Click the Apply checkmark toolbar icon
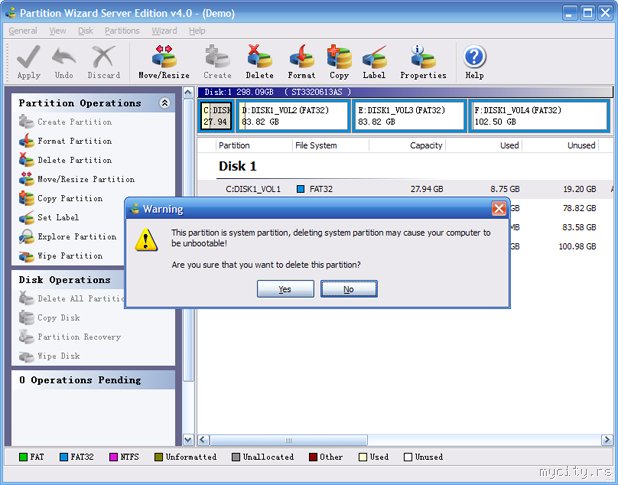 point(28,57)
